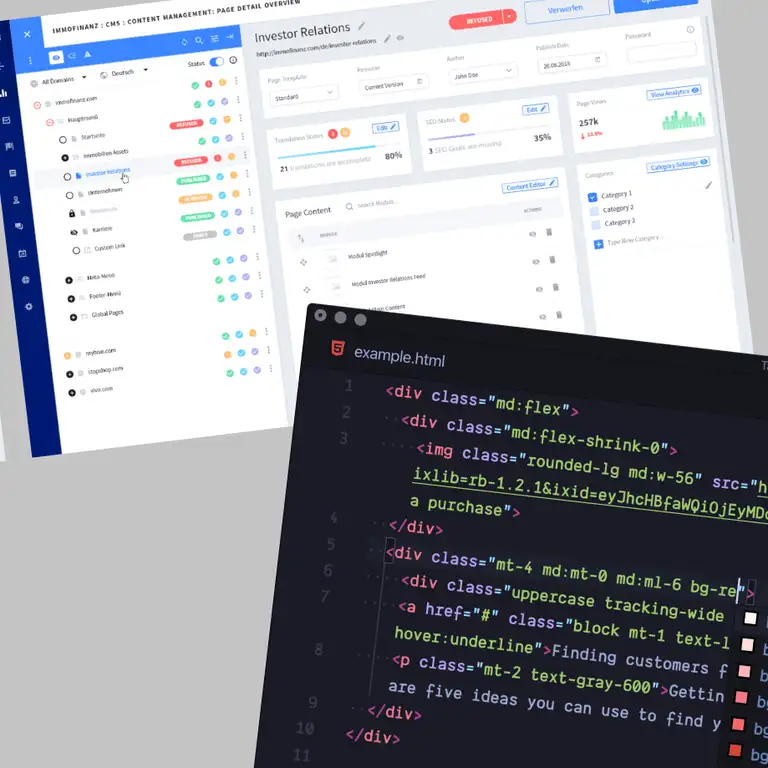Click the Content Editor button
768x768 pixels.
click(x=529, y=186)
